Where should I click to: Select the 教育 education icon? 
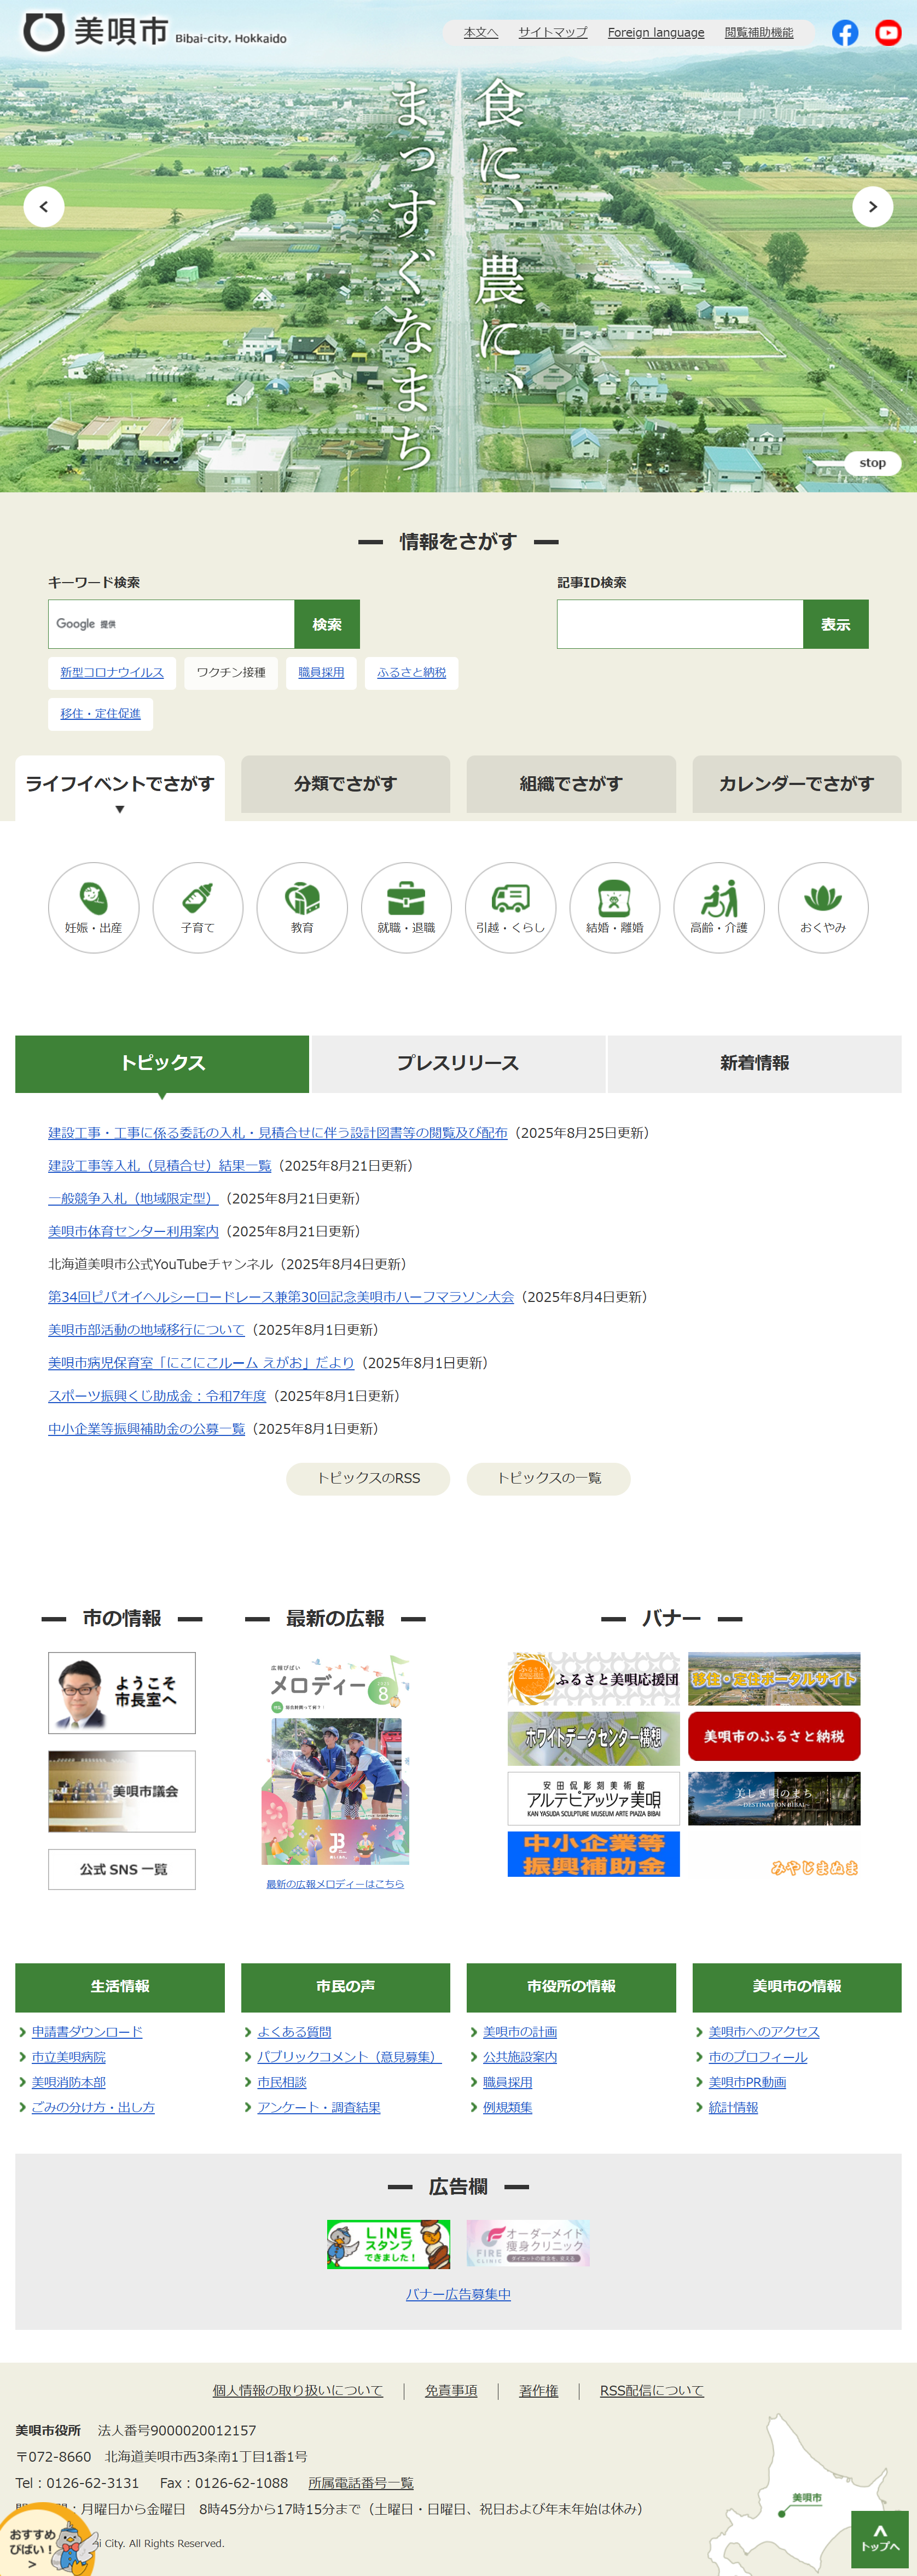click(x=302, y=908)
